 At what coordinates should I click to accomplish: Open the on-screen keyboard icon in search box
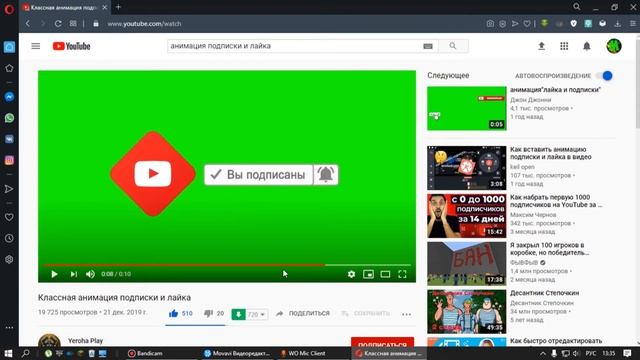pyautogui.click(x=428, y=46)
